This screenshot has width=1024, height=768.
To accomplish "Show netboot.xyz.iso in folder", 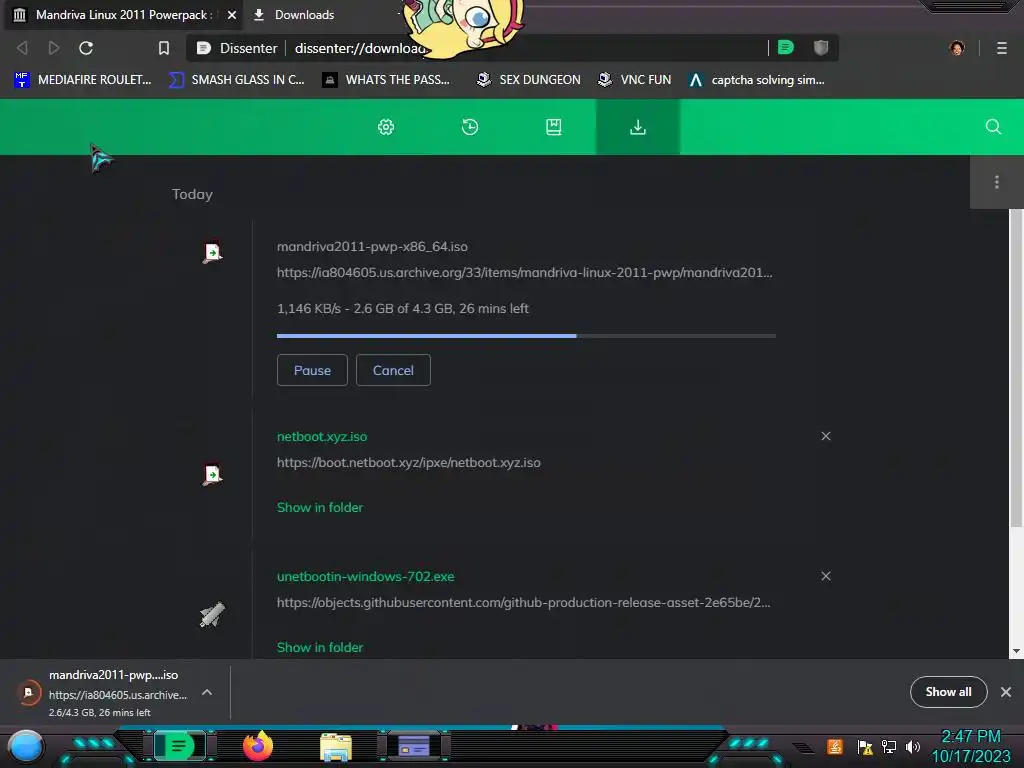I will [x=320, y=507].
